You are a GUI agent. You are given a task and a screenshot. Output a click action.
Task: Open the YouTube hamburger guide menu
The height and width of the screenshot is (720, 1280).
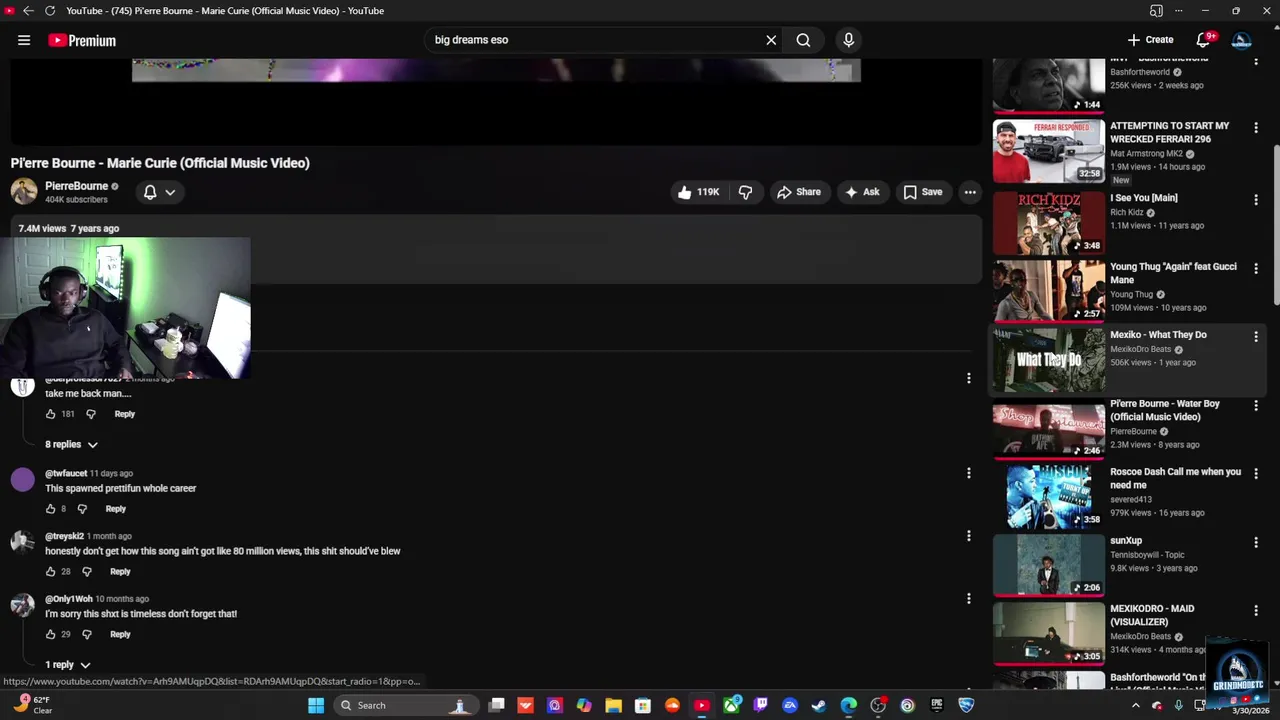(x=24, y=40)
